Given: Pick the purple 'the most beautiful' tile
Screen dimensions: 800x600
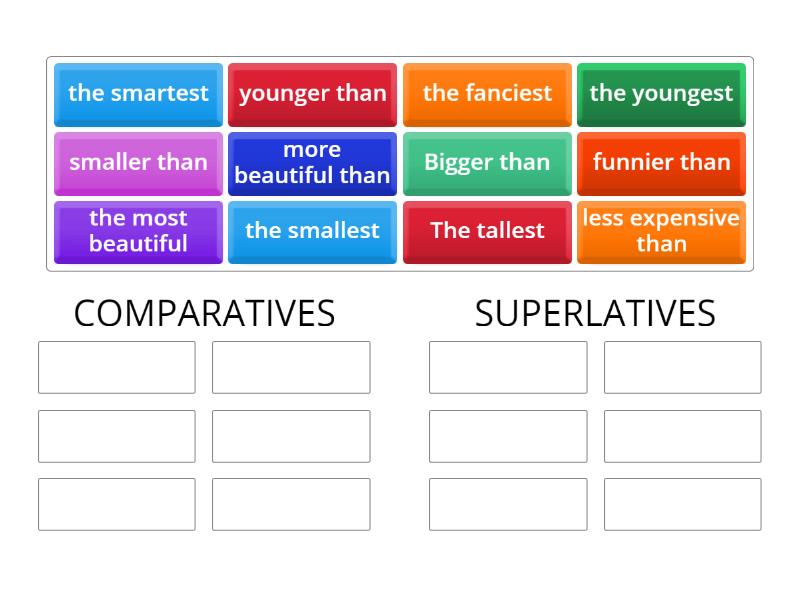Looking at the screenshot, I should (137, 231).
